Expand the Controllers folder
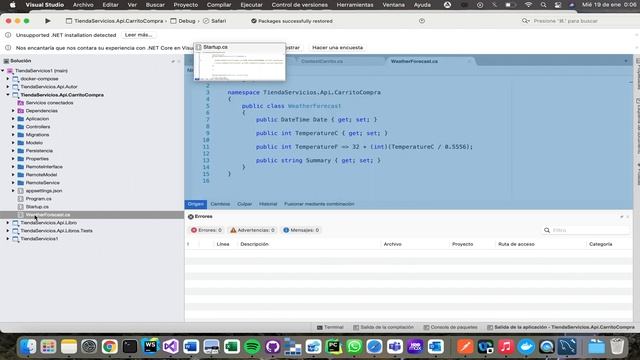Screen dimensions: 640x360 13,127
